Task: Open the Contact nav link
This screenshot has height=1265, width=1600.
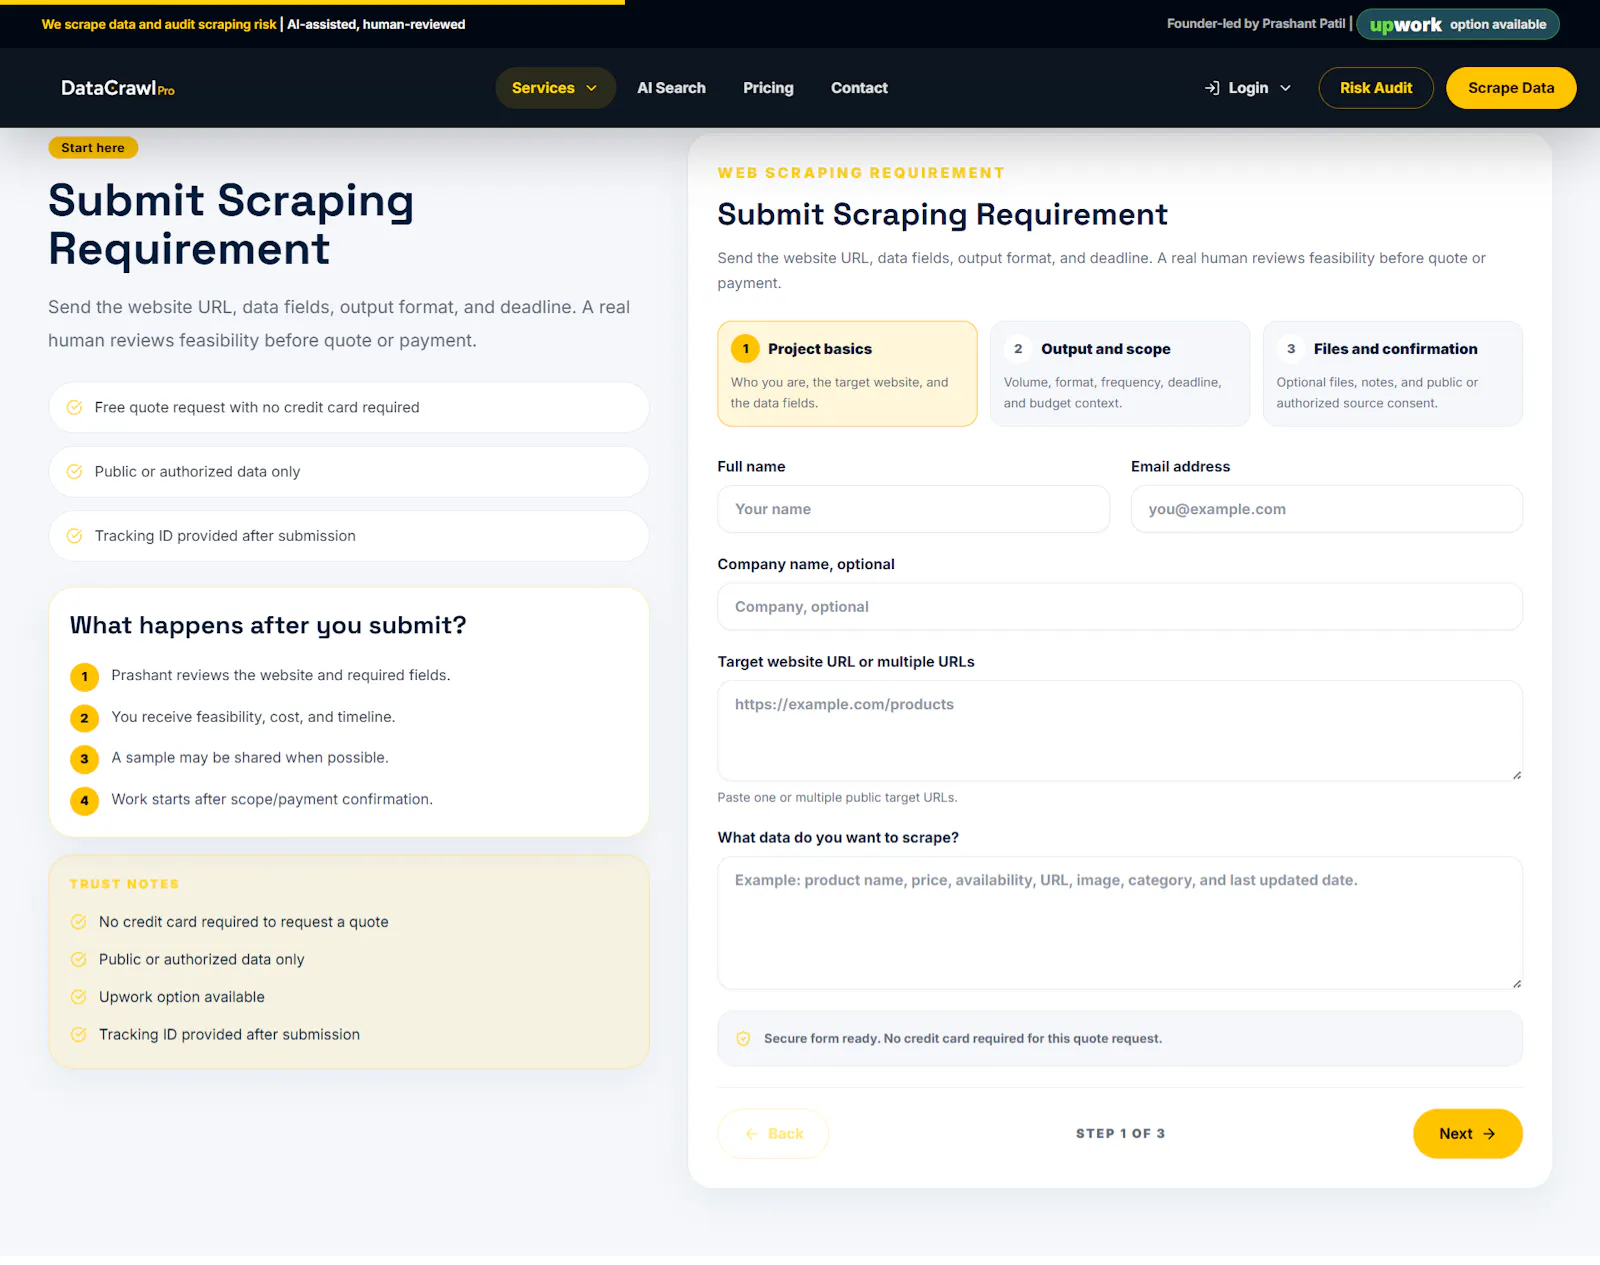Action: coord(859,88)
